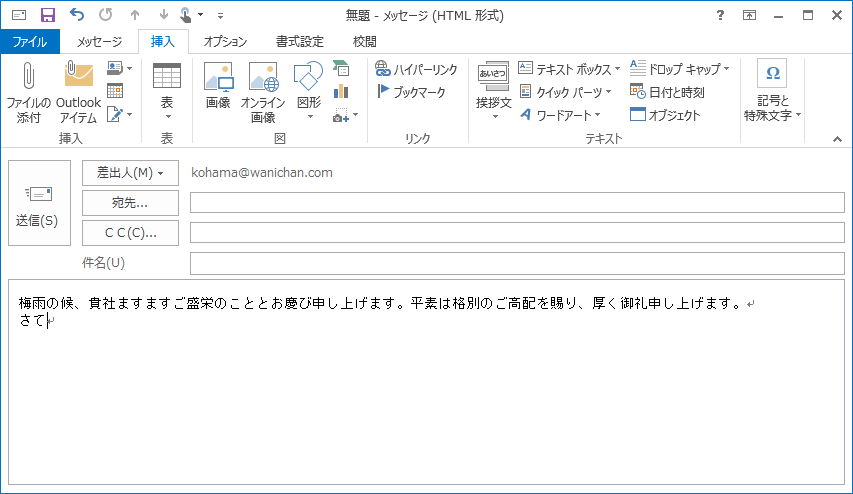Open the 書式設定 tab
Image resolution: width=853 pixels, height=494 pixels.
299,41
